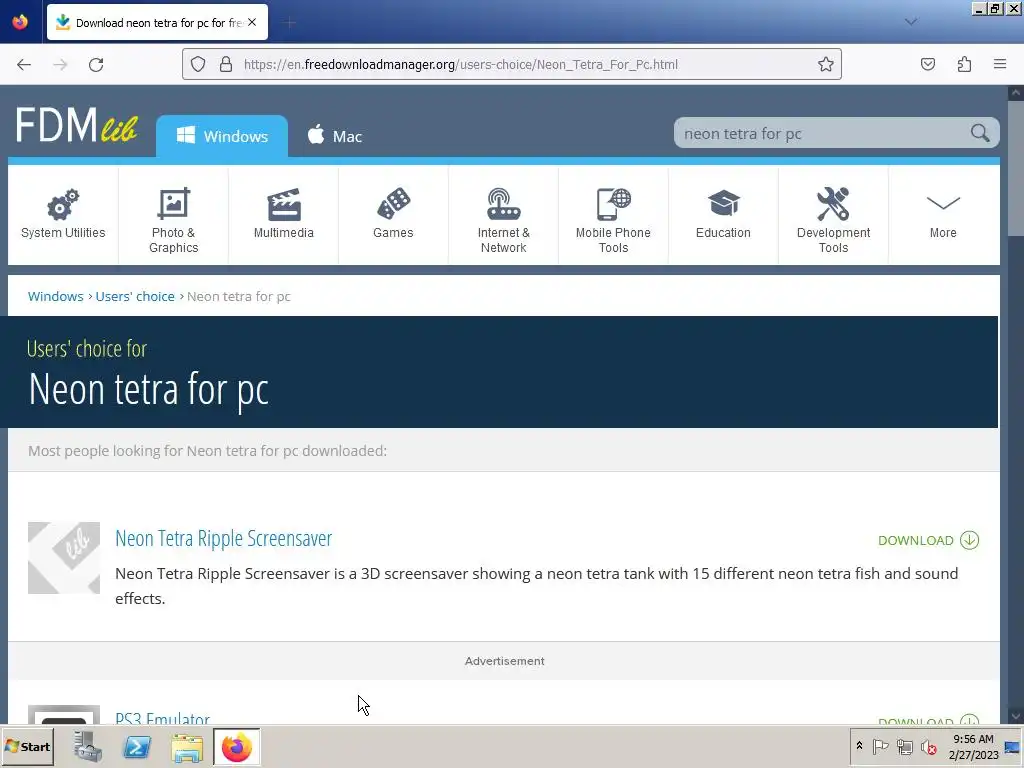Bookmark this page with the star

825,64
